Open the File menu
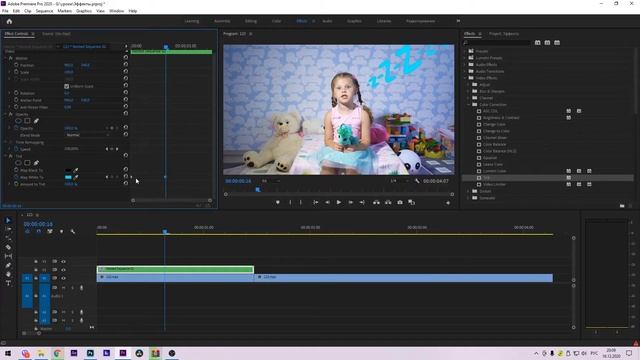 (5, 11)
